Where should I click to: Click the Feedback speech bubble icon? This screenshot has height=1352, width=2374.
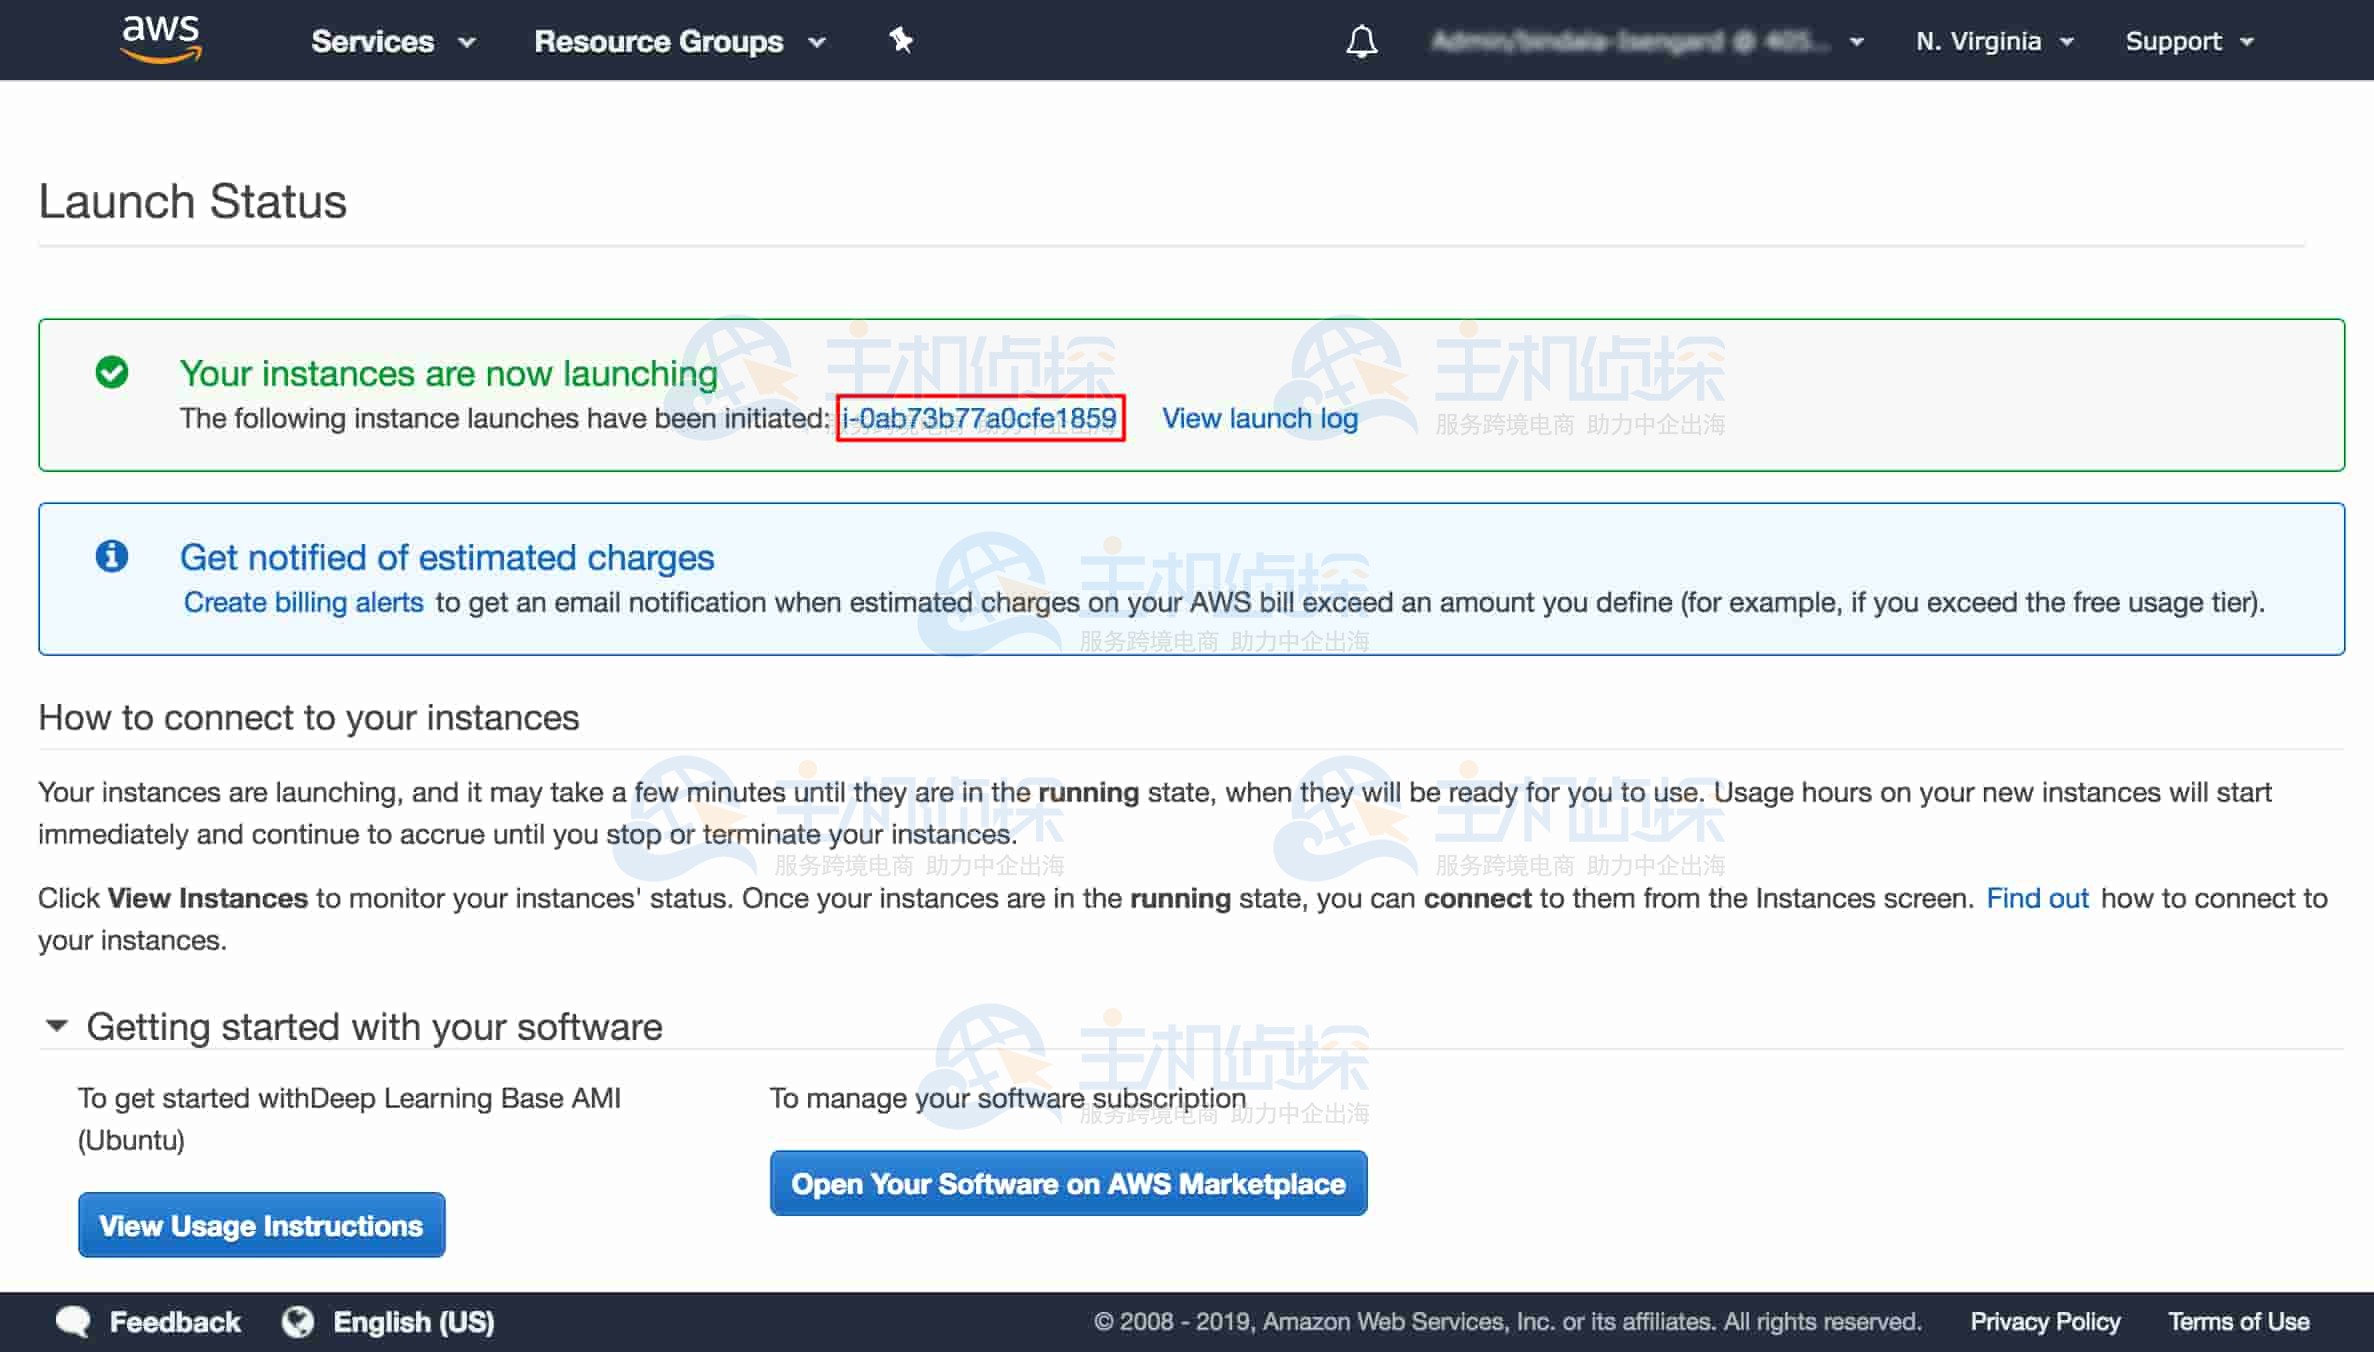(74, 1321)
